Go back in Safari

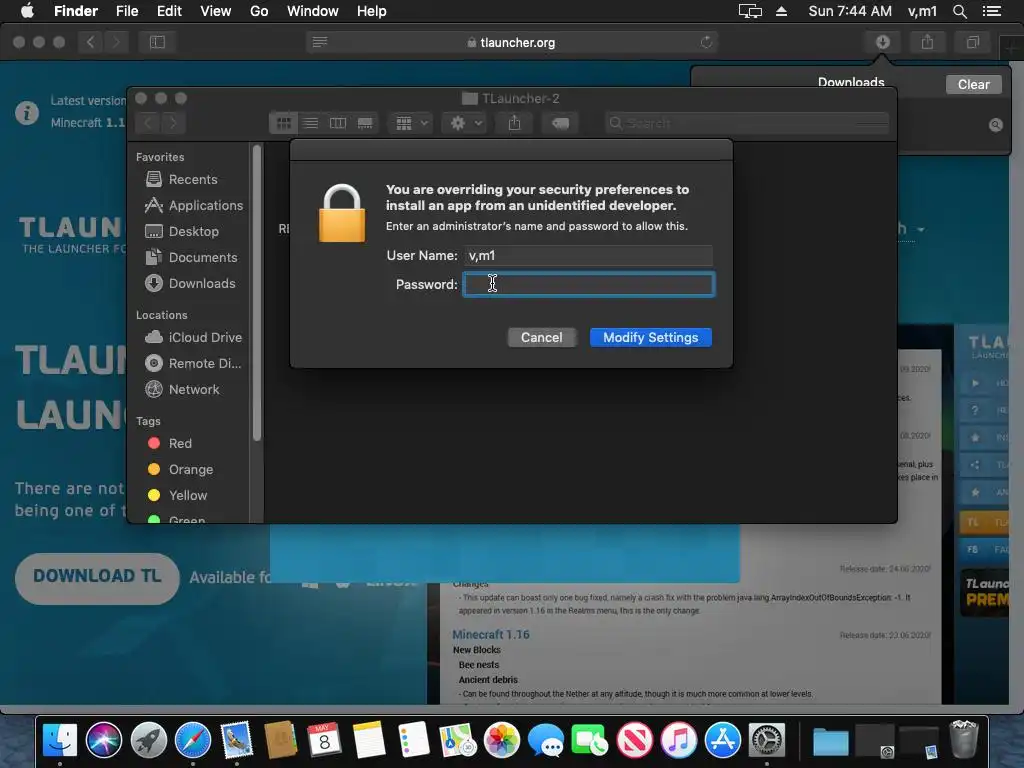[91, 42]
